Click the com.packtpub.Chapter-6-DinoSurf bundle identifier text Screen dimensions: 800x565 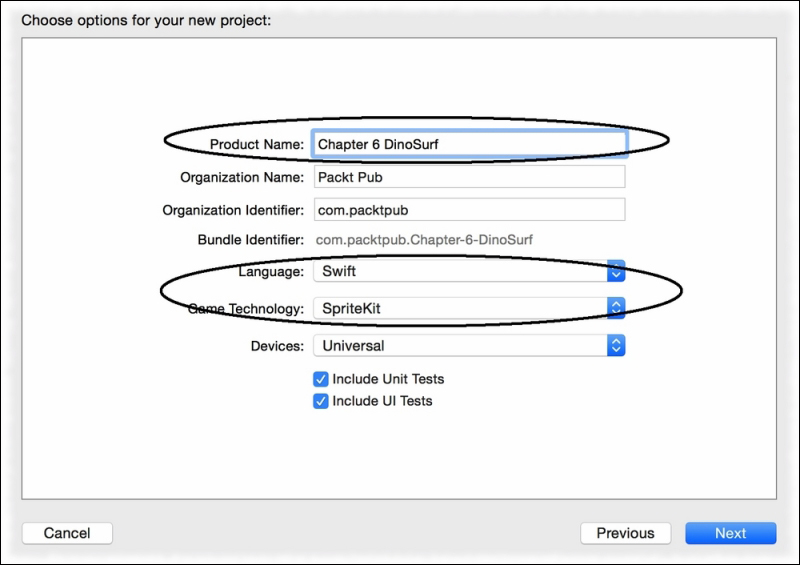coord(424,239)
